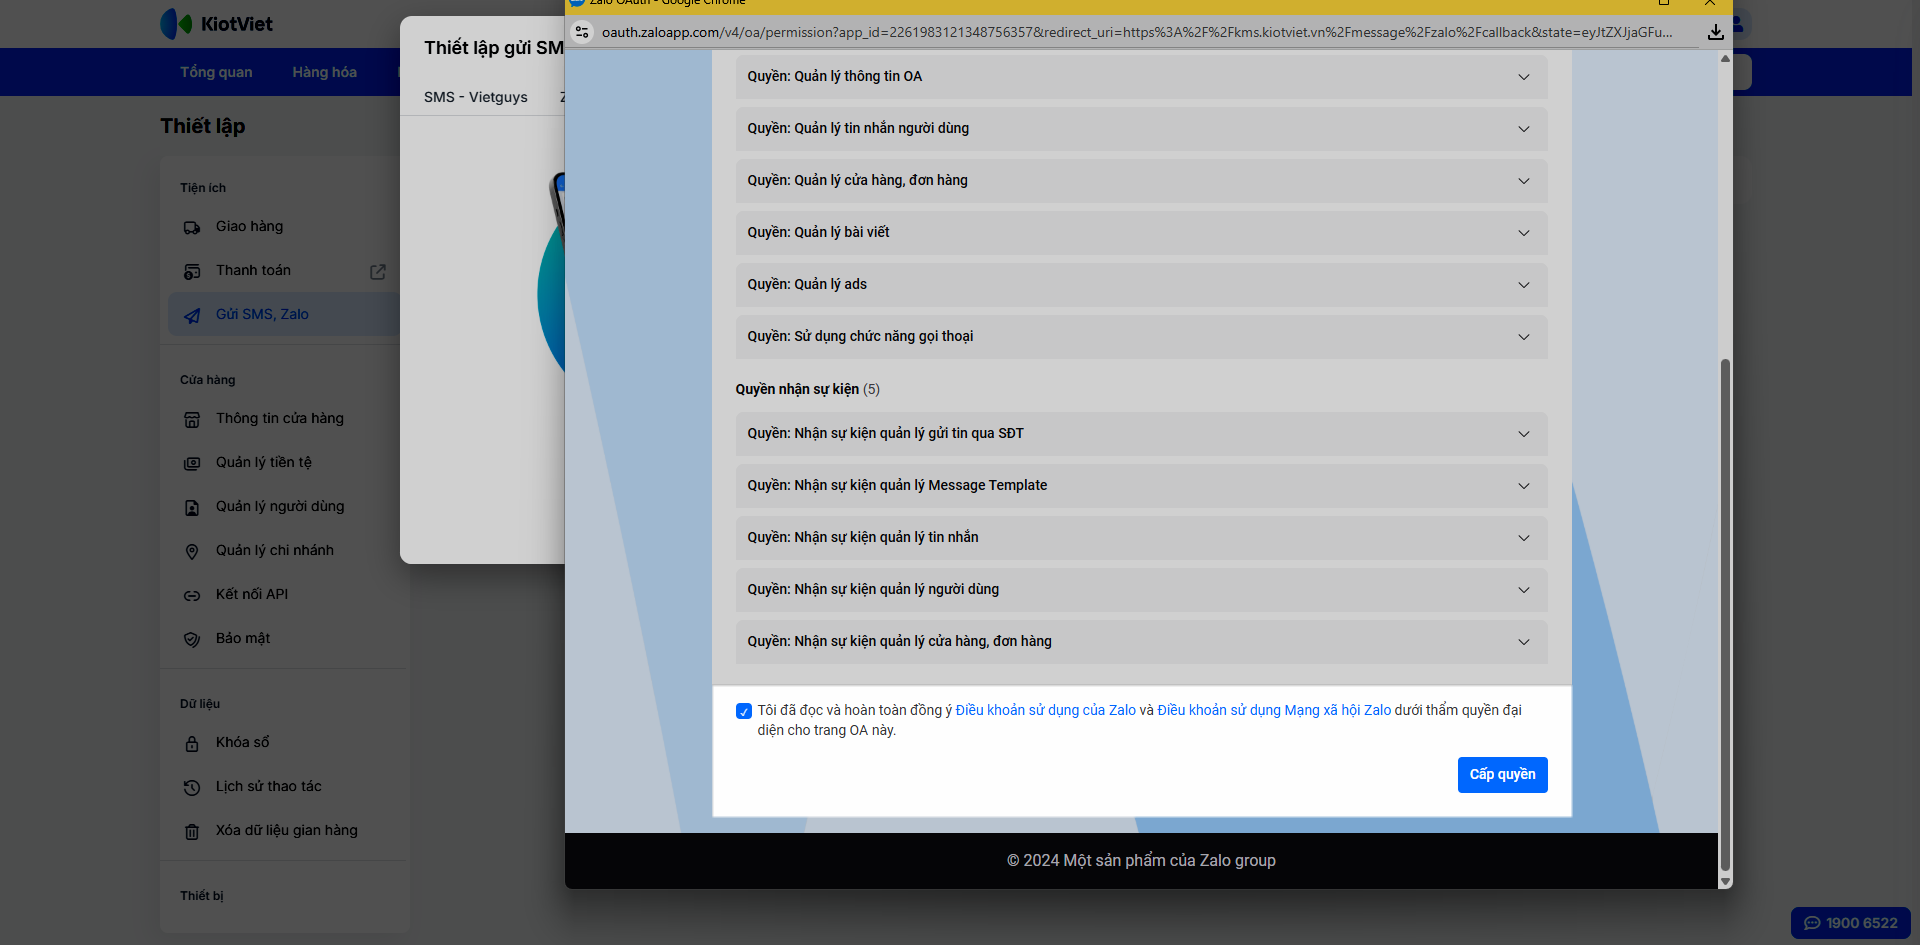
Task: Click the Kết nối API link icon
Action: 192,596
